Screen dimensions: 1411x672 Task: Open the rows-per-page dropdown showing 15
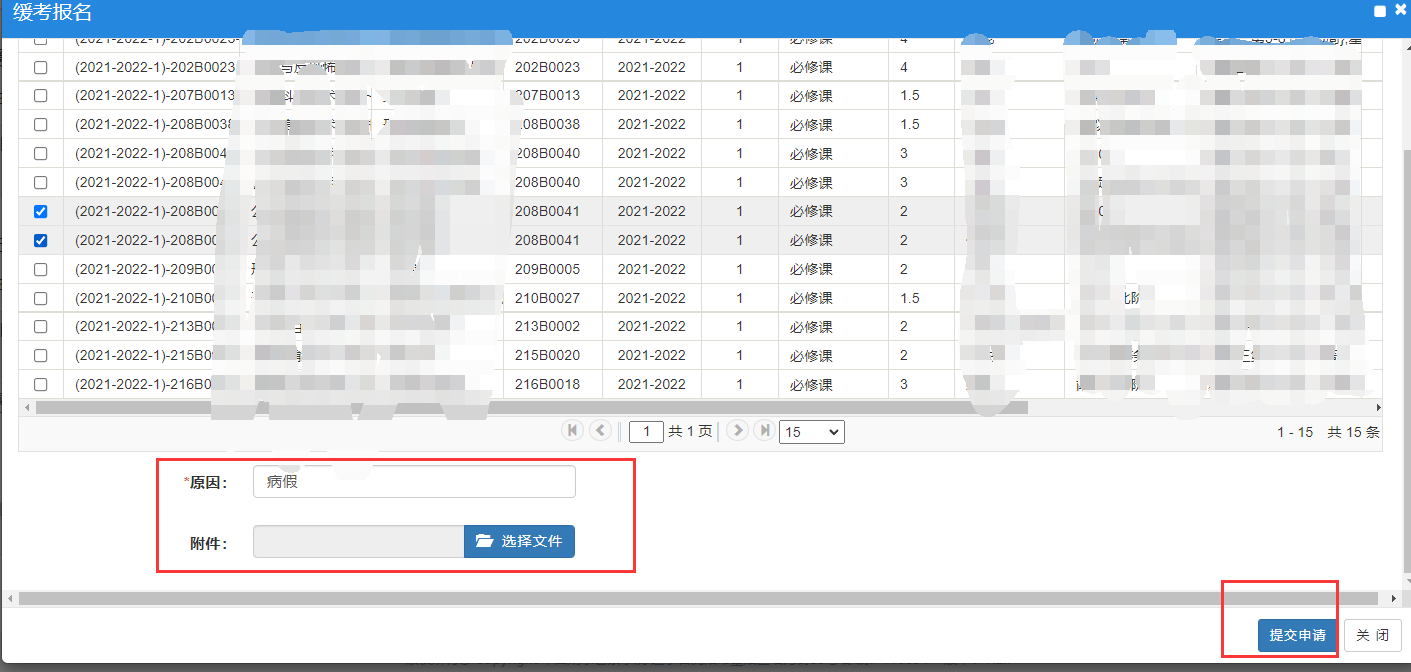(x=811, y=432)
